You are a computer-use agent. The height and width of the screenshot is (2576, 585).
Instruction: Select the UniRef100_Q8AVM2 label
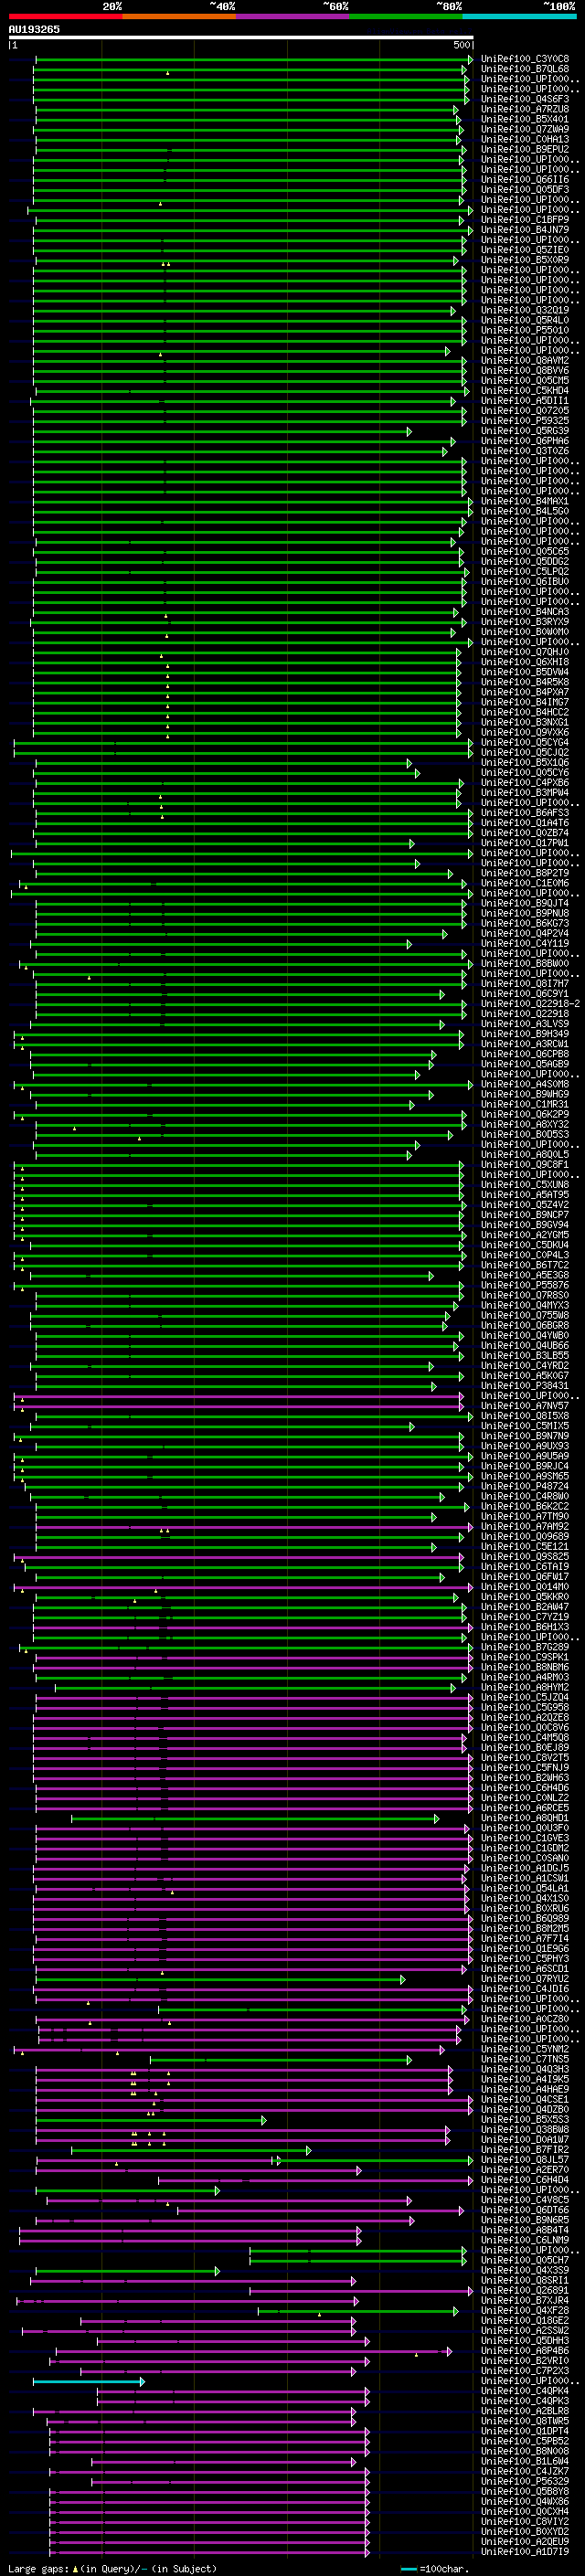[x=525, y=360]
